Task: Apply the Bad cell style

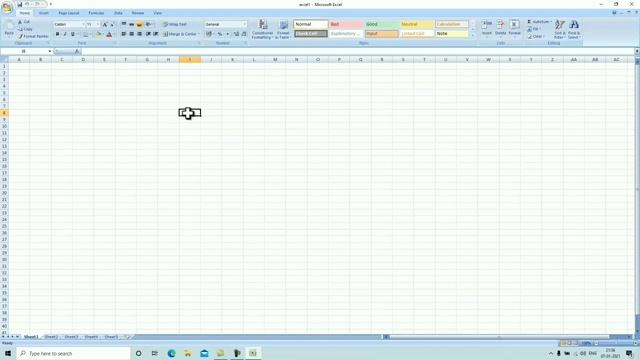Action: click(346, 24)
